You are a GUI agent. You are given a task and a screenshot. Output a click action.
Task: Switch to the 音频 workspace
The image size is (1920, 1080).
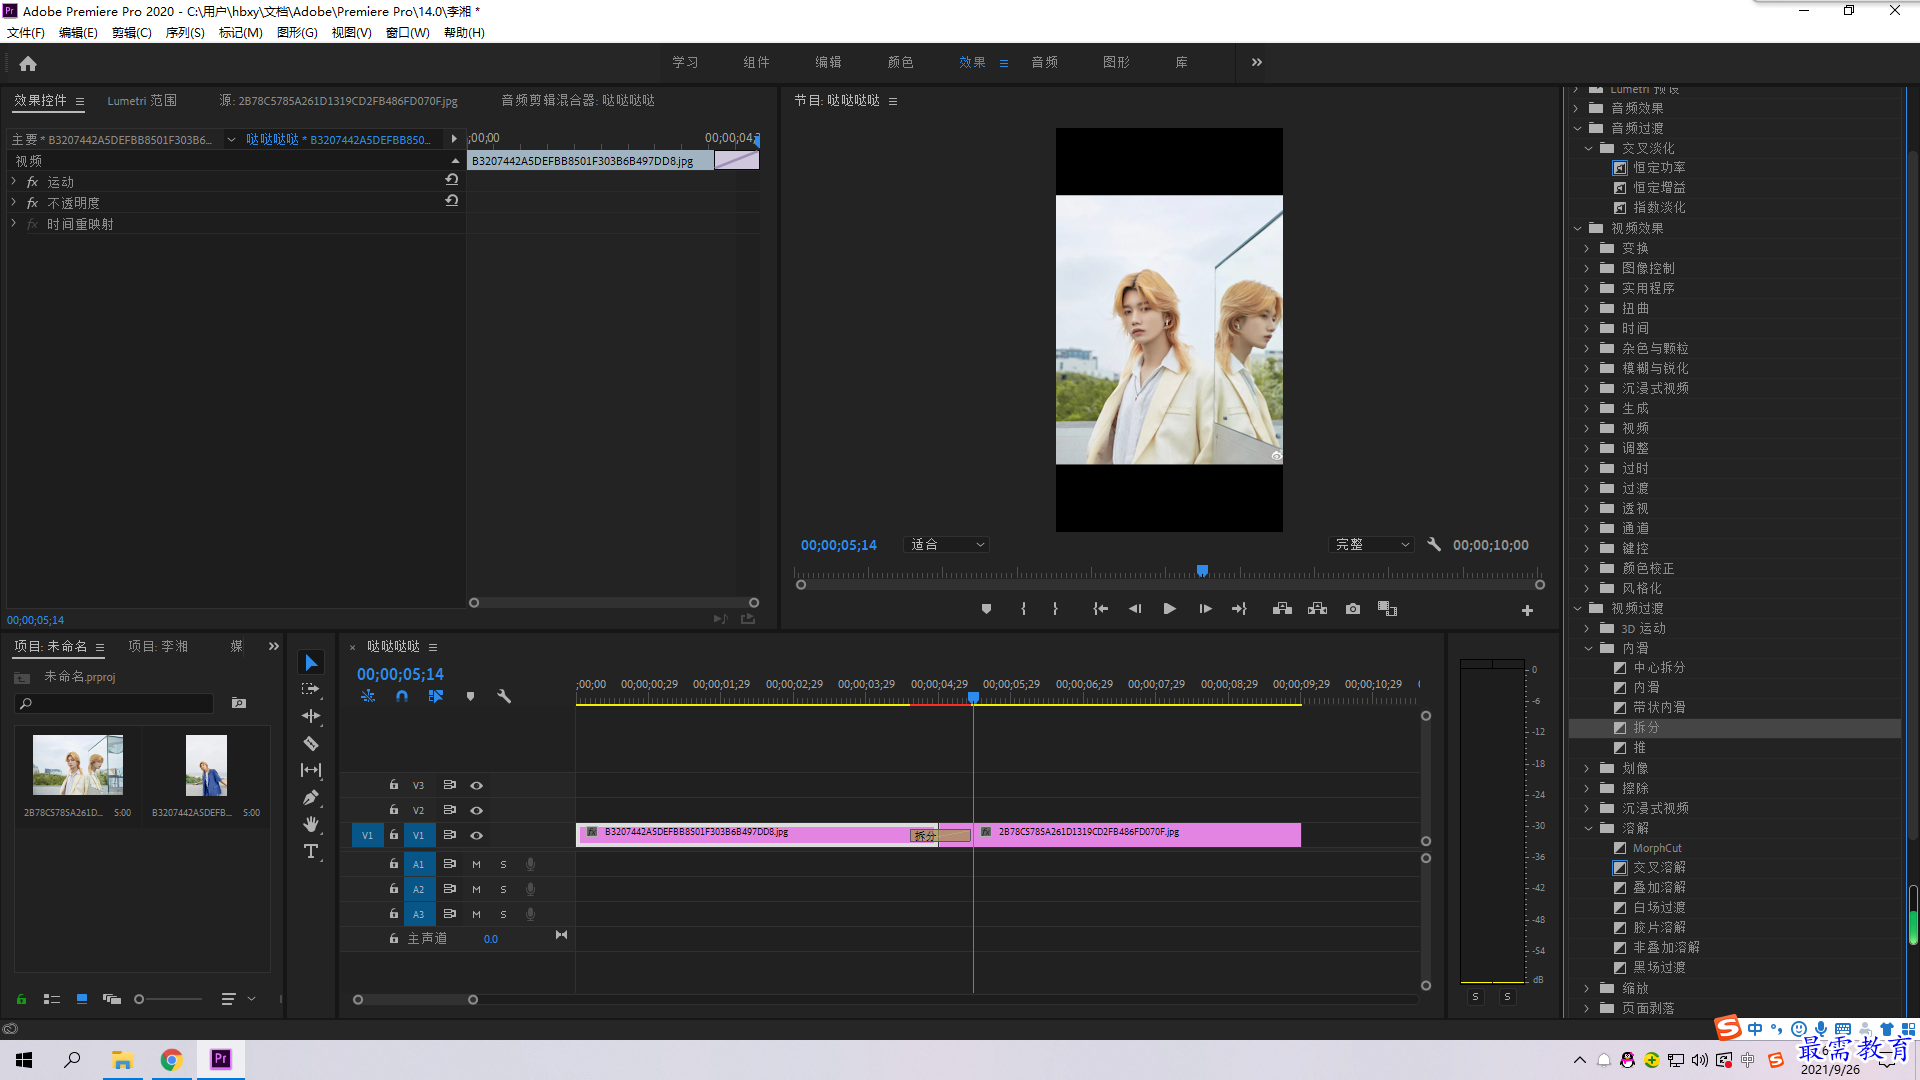click(x=1045, y=63)
